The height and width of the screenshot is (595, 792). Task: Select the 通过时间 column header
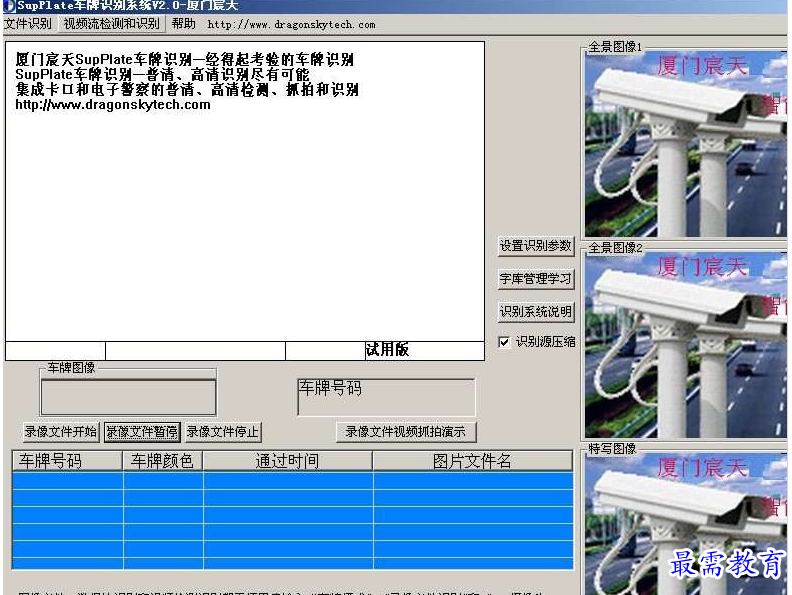287,461
